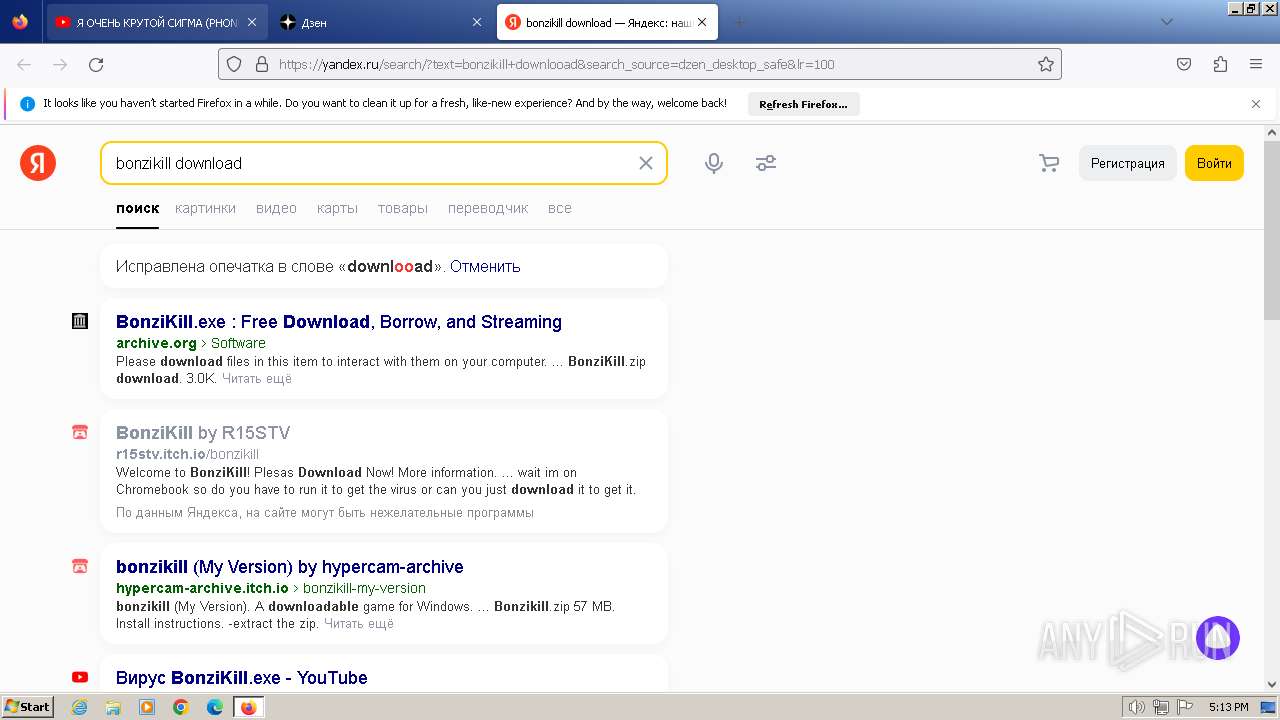The width and height of the screenshot is (1280, 720).
Task: Launch Microsoft Edge from the taskbar
Action: [215, 707]
